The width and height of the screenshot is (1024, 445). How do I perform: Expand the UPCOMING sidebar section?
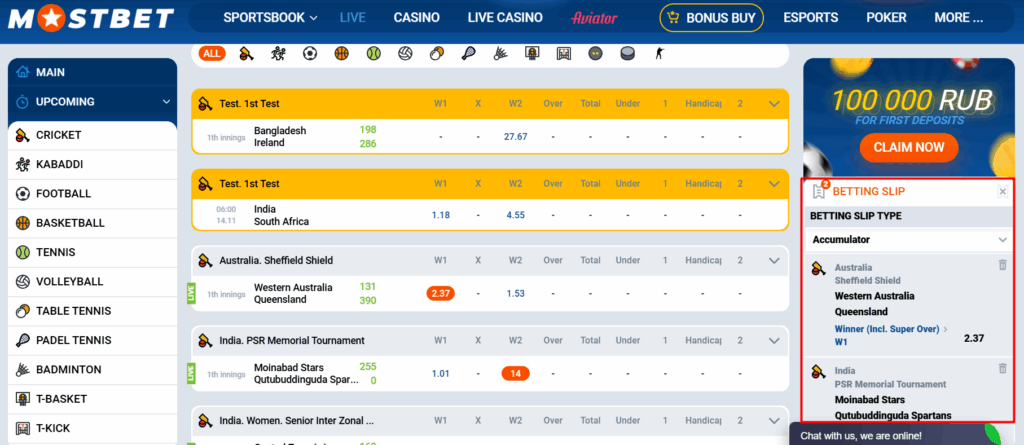point(167,102)
